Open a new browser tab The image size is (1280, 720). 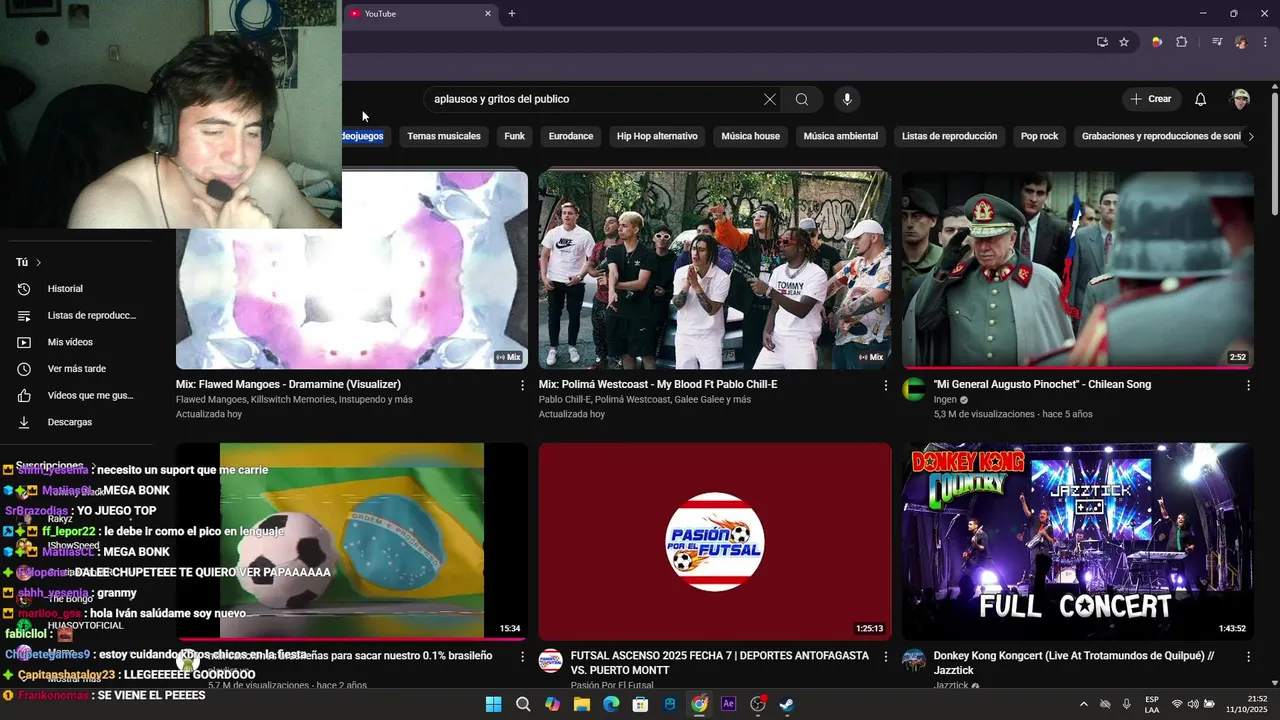click(x=512, y=14)
